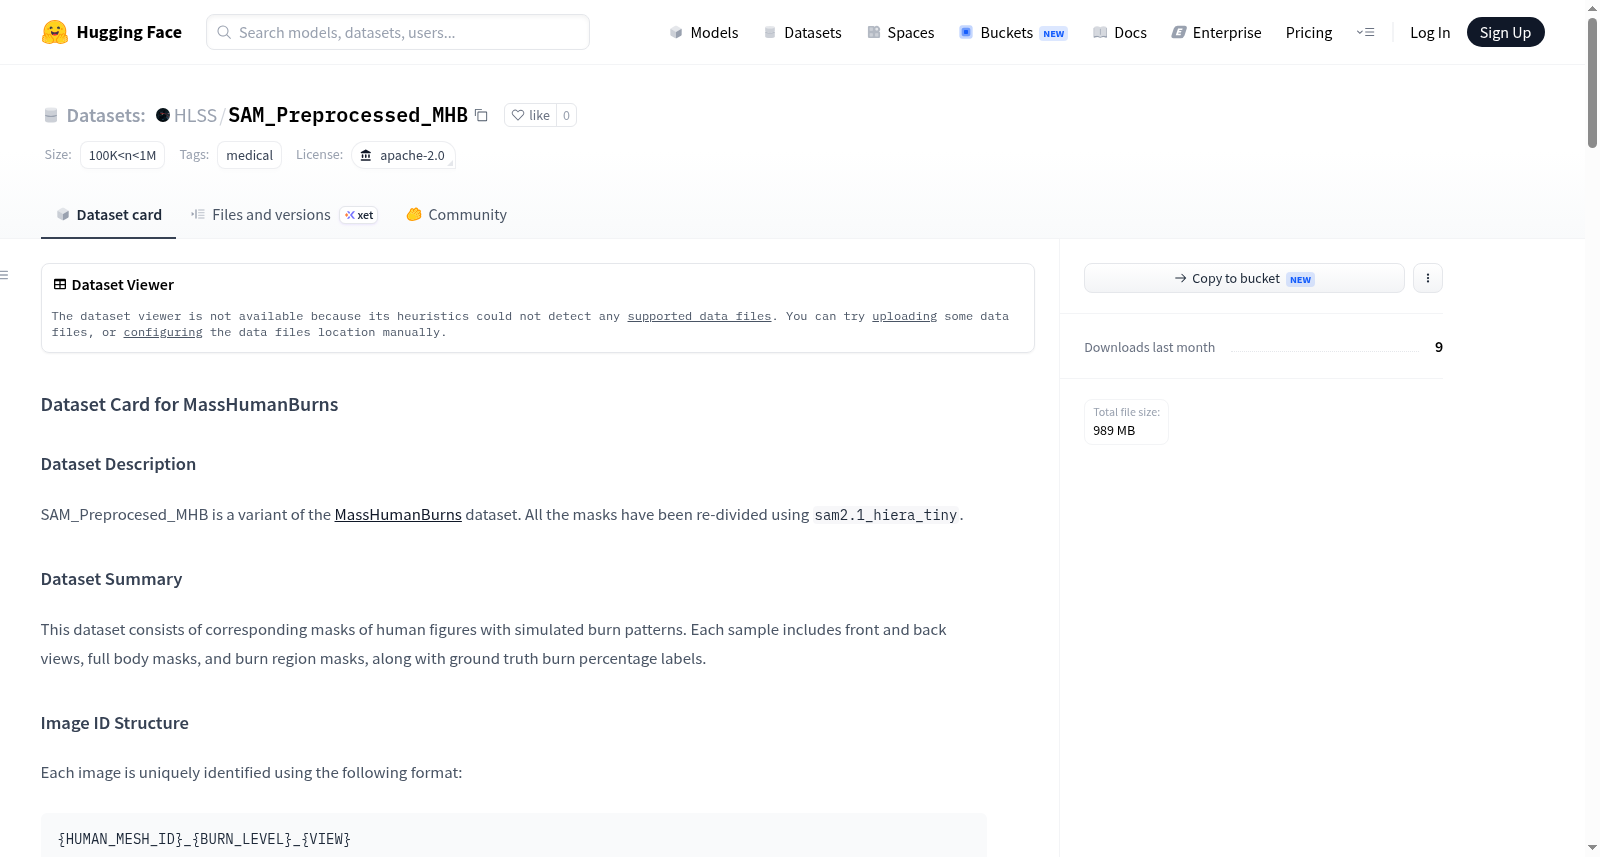Copy dataset name with the copy icon

[481, 115]
